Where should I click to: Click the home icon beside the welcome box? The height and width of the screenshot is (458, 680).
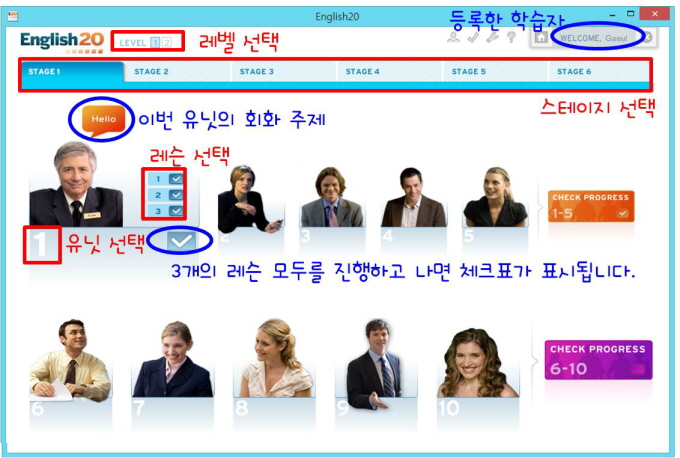tap(541, 38)
